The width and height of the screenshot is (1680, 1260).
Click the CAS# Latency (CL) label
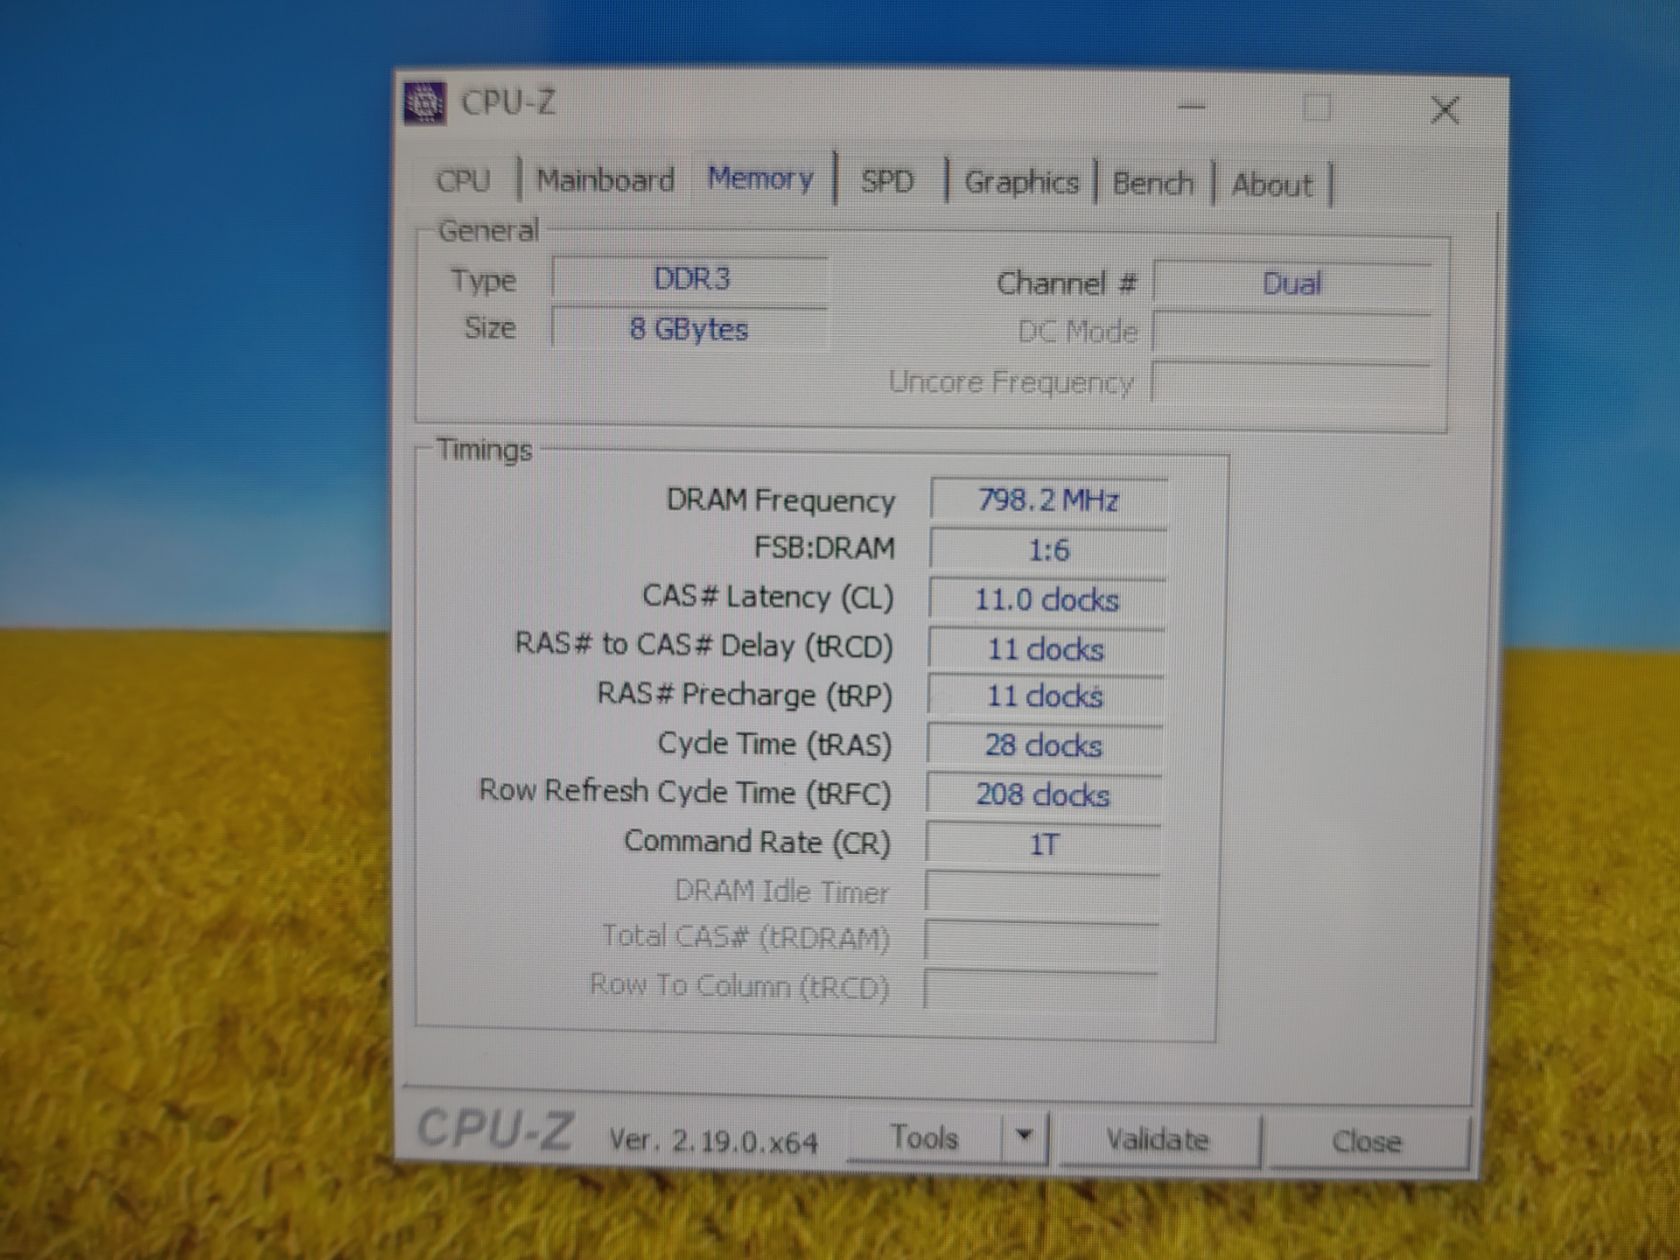tap(768, 597)
